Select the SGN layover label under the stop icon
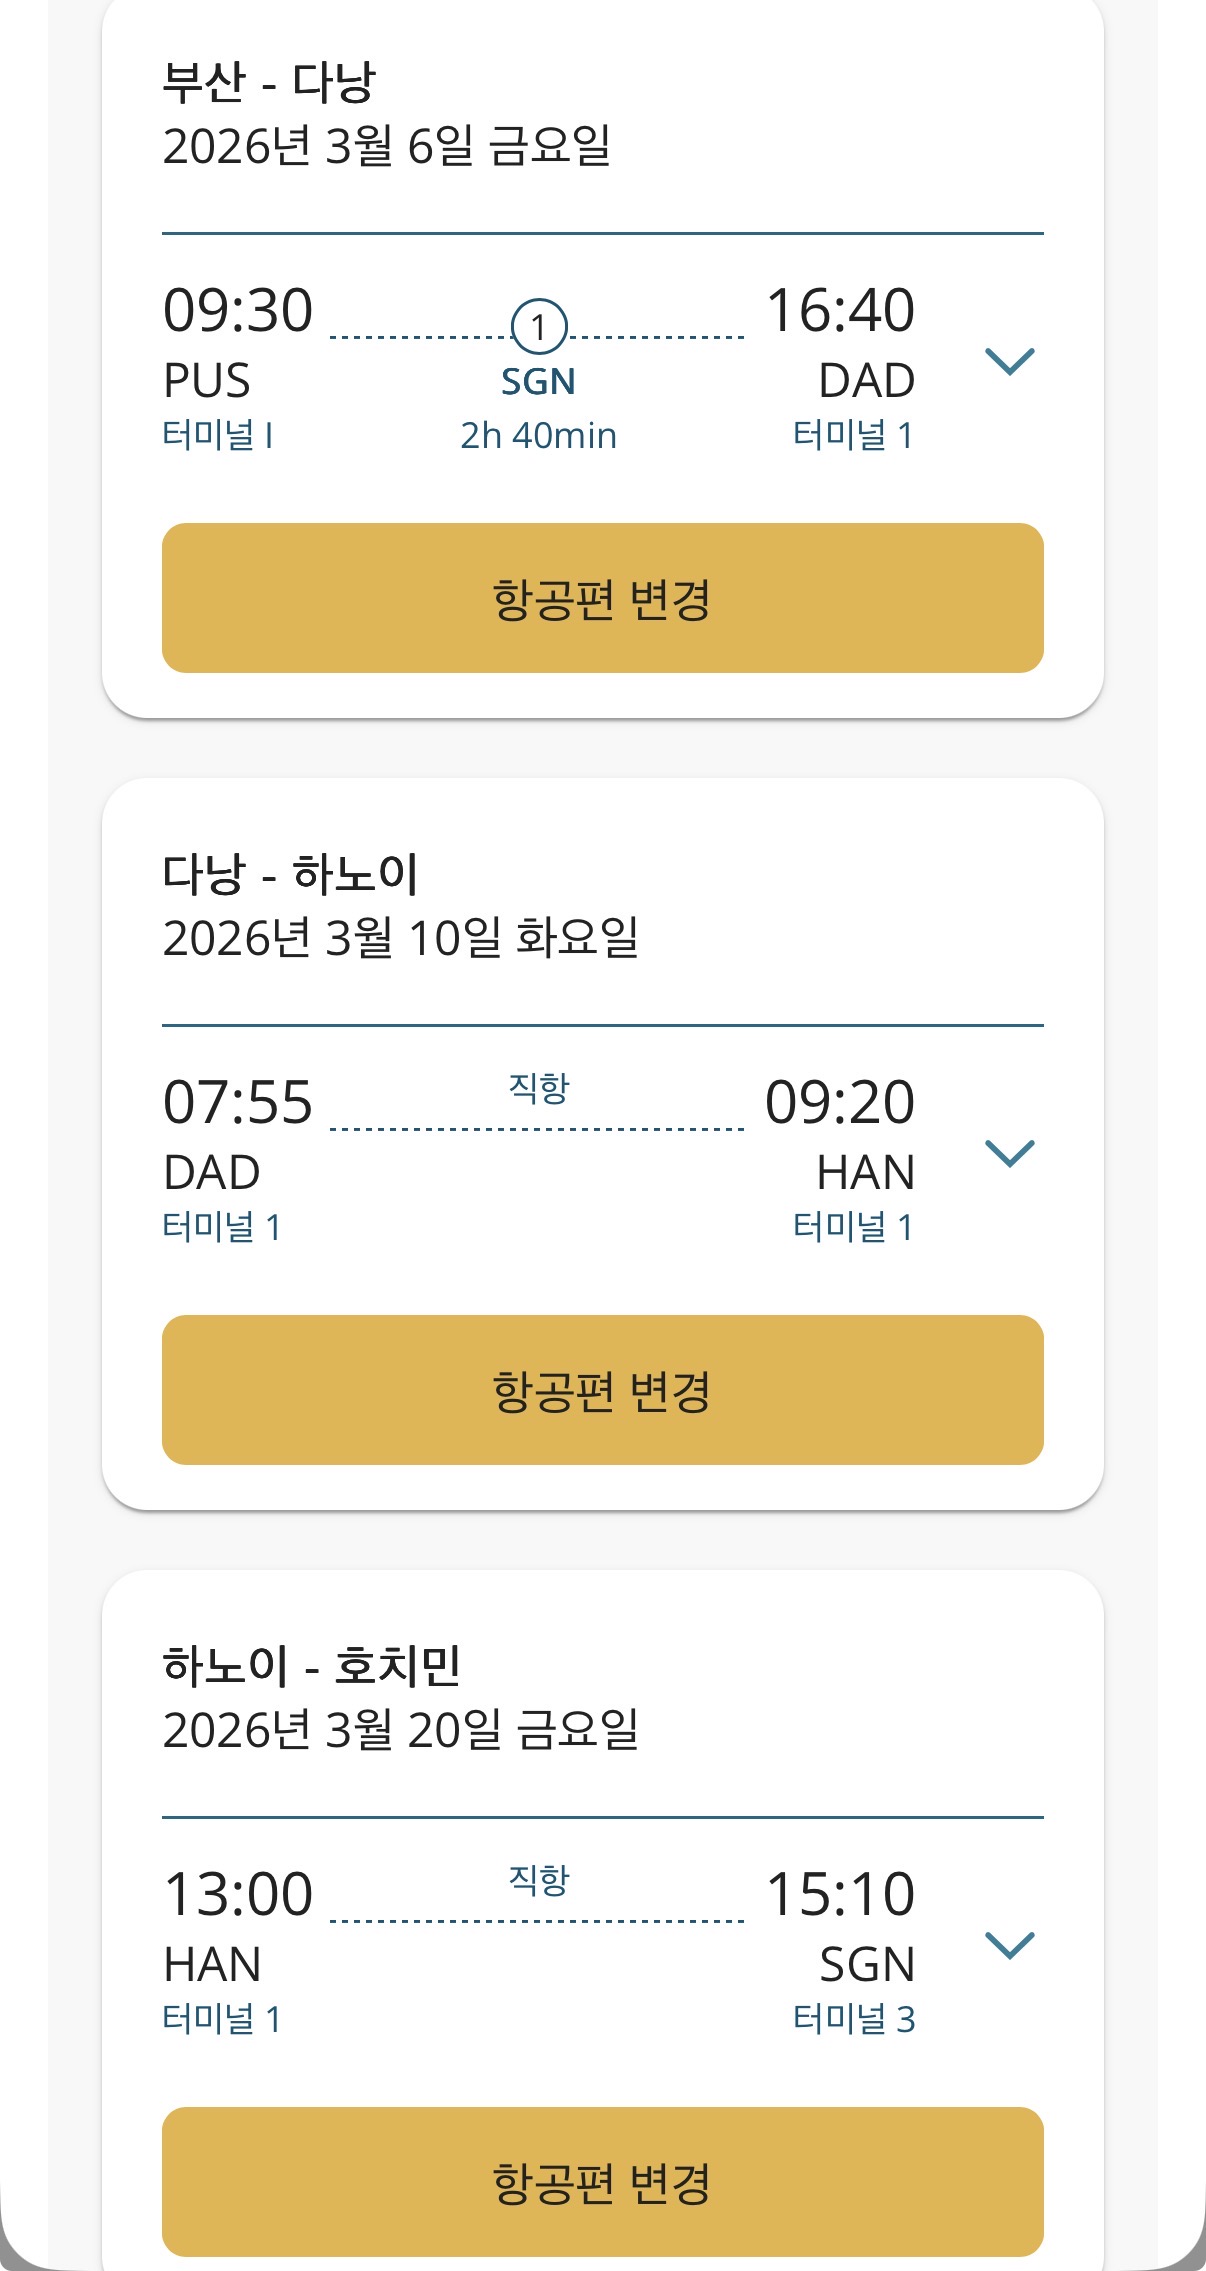The image size is (1206, 2271). coord(538,382)
